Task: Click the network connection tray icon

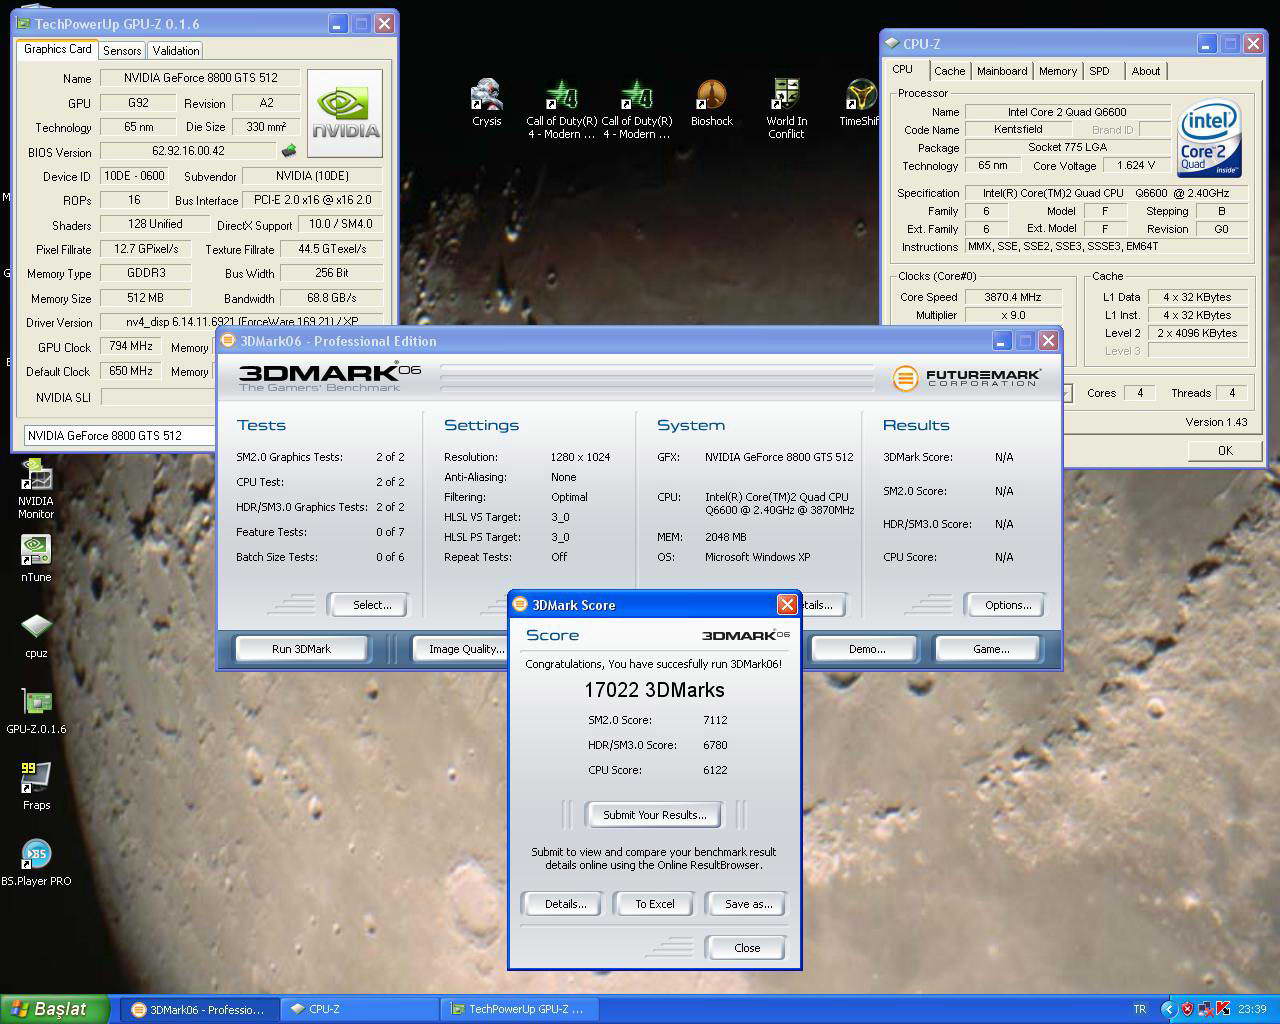Action: [1205, 1009]
